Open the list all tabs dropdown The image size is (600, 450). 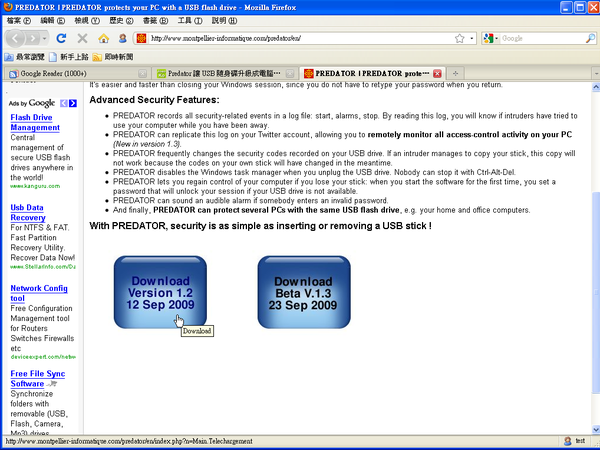point(596,73)
